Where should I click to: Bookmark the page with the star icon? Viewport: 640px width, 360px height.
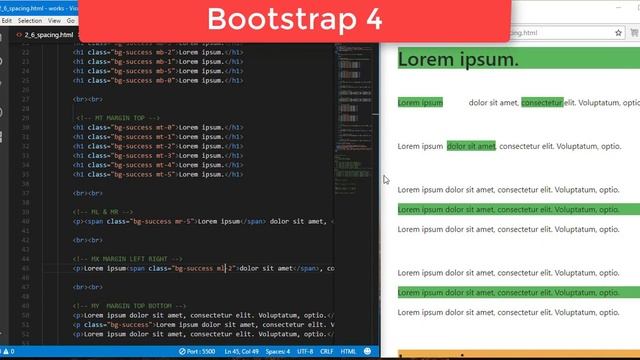click(618, 33)
